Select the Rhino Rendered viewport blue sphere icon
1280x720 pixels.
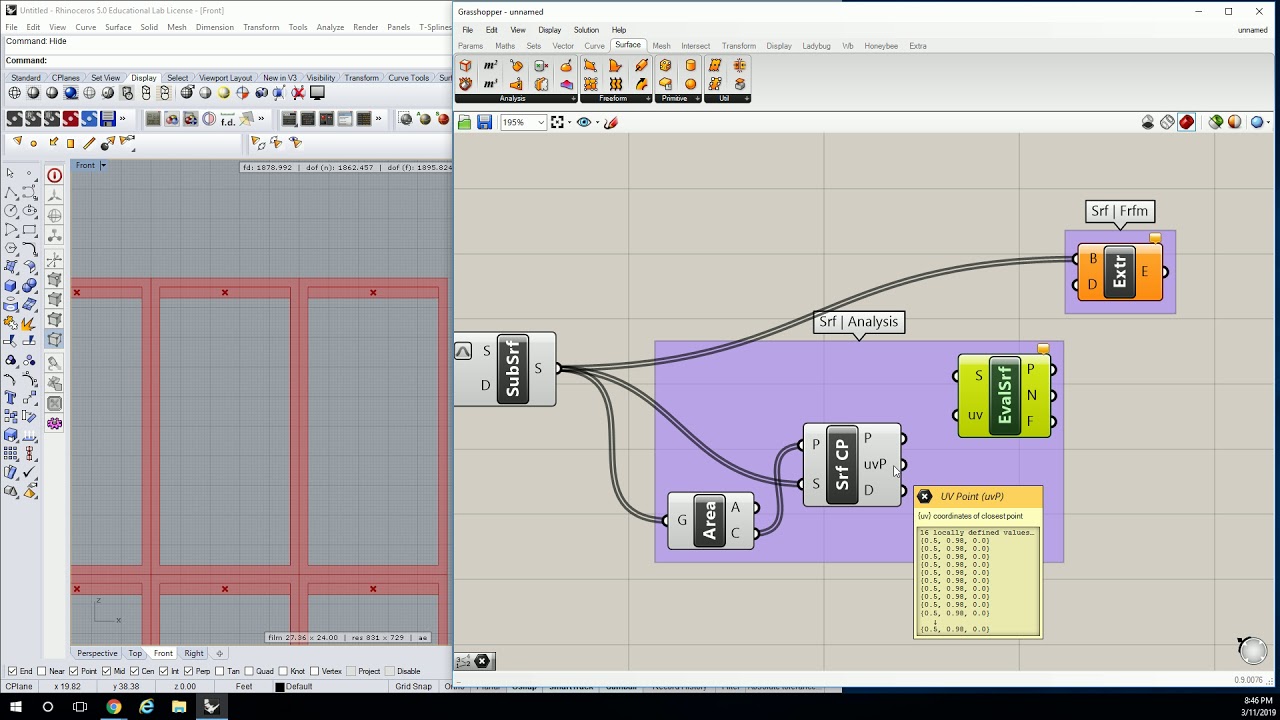(70, 93)
